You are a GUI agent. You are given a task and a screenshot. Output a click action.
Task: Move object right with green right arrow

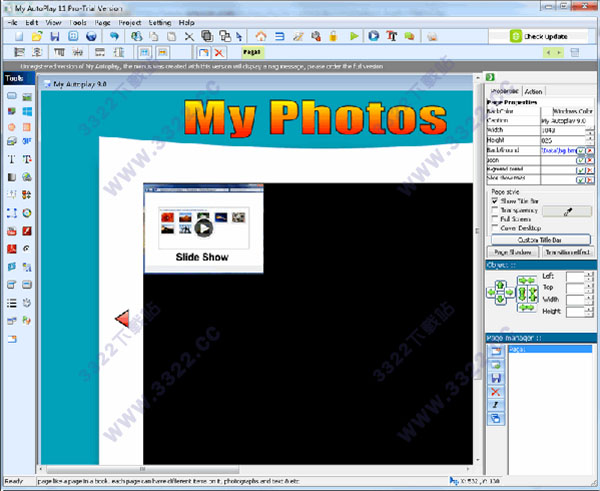click(x=510, y=293)
